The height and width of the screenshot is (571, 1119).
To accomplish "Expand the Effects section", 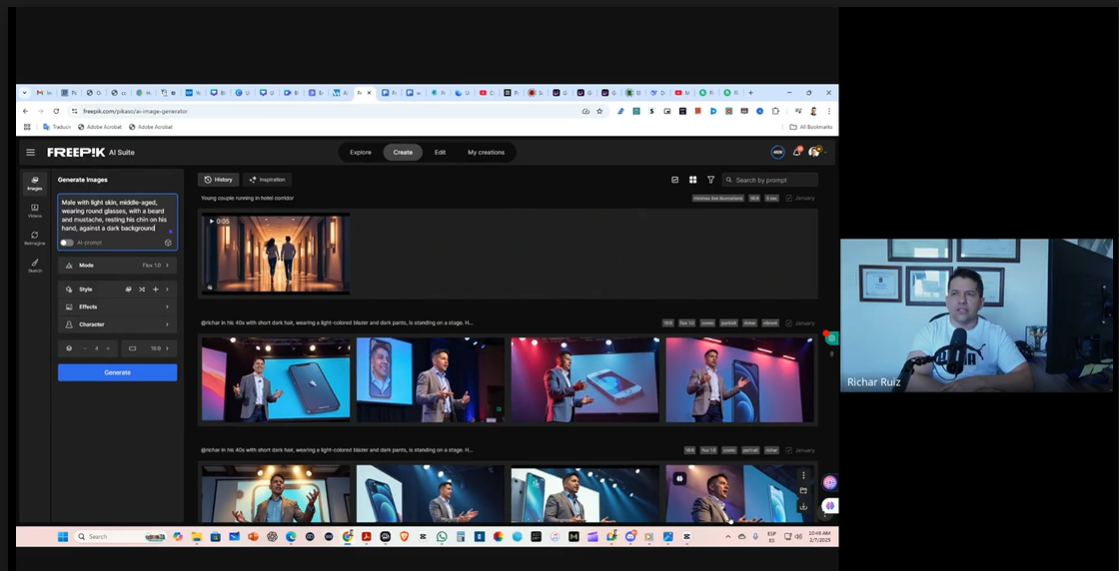I will click(117, 307).
